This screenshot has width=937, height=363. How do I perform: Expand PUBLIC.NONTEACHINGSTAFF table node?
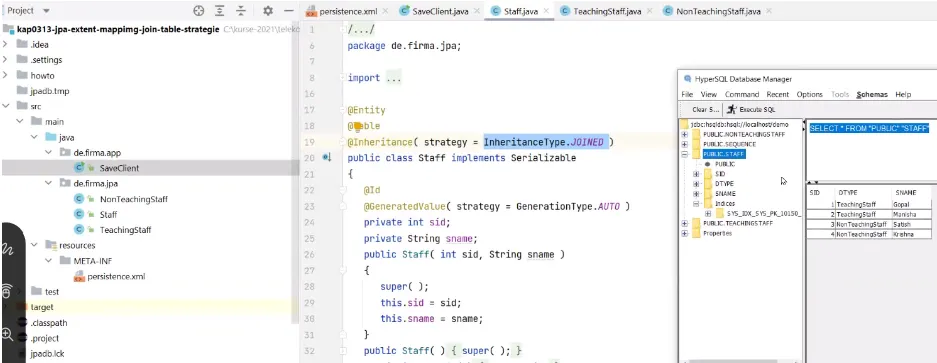click(685, 135)
